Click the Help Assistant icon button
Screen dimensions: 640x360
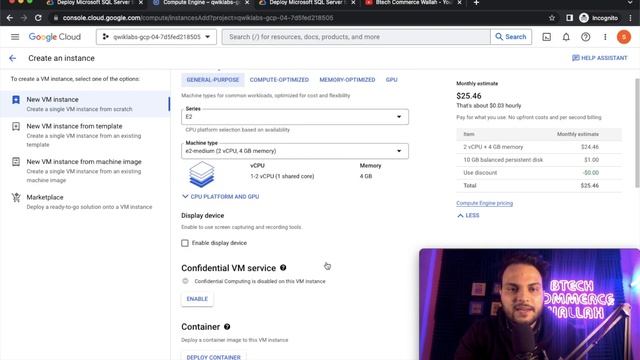[600, 58]
